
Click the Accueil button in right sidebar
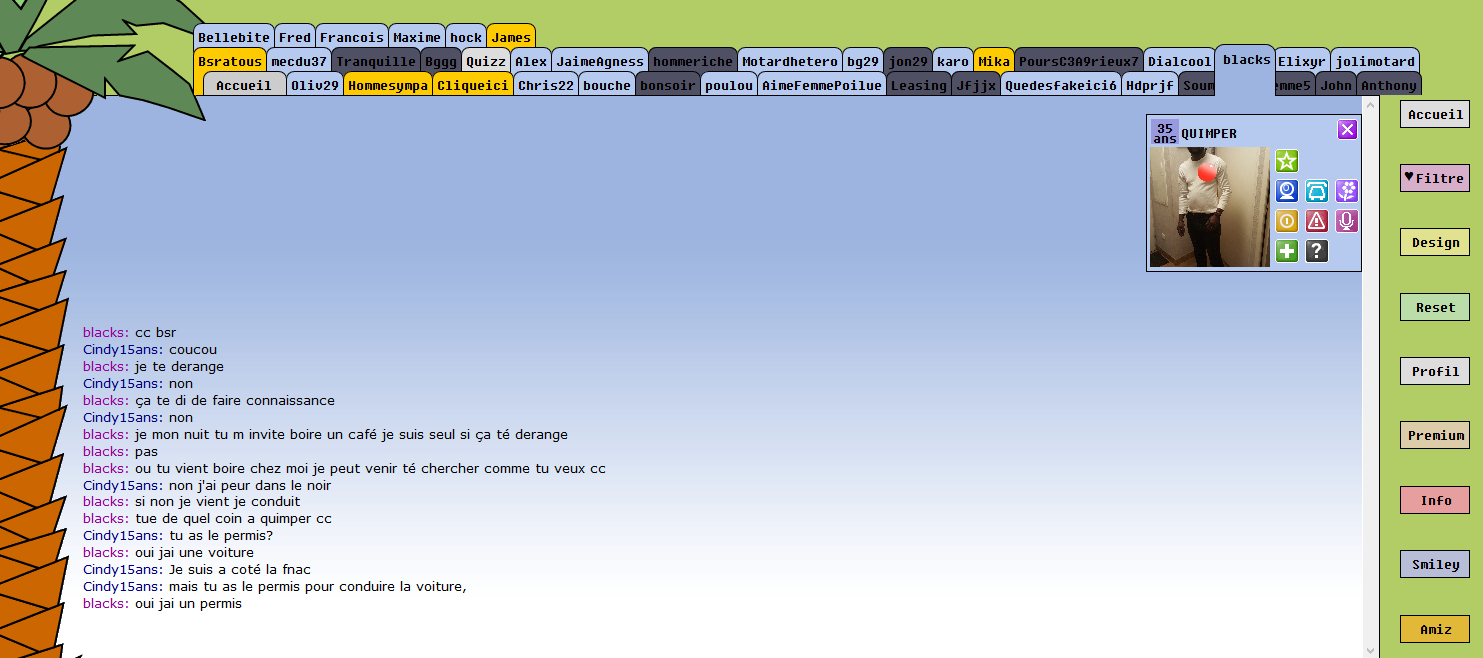point(1435,114)
